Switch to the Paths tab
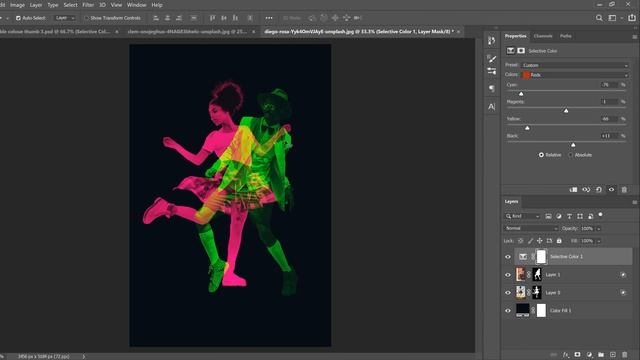Screen dimensions: 640x360 pos(566,36)
